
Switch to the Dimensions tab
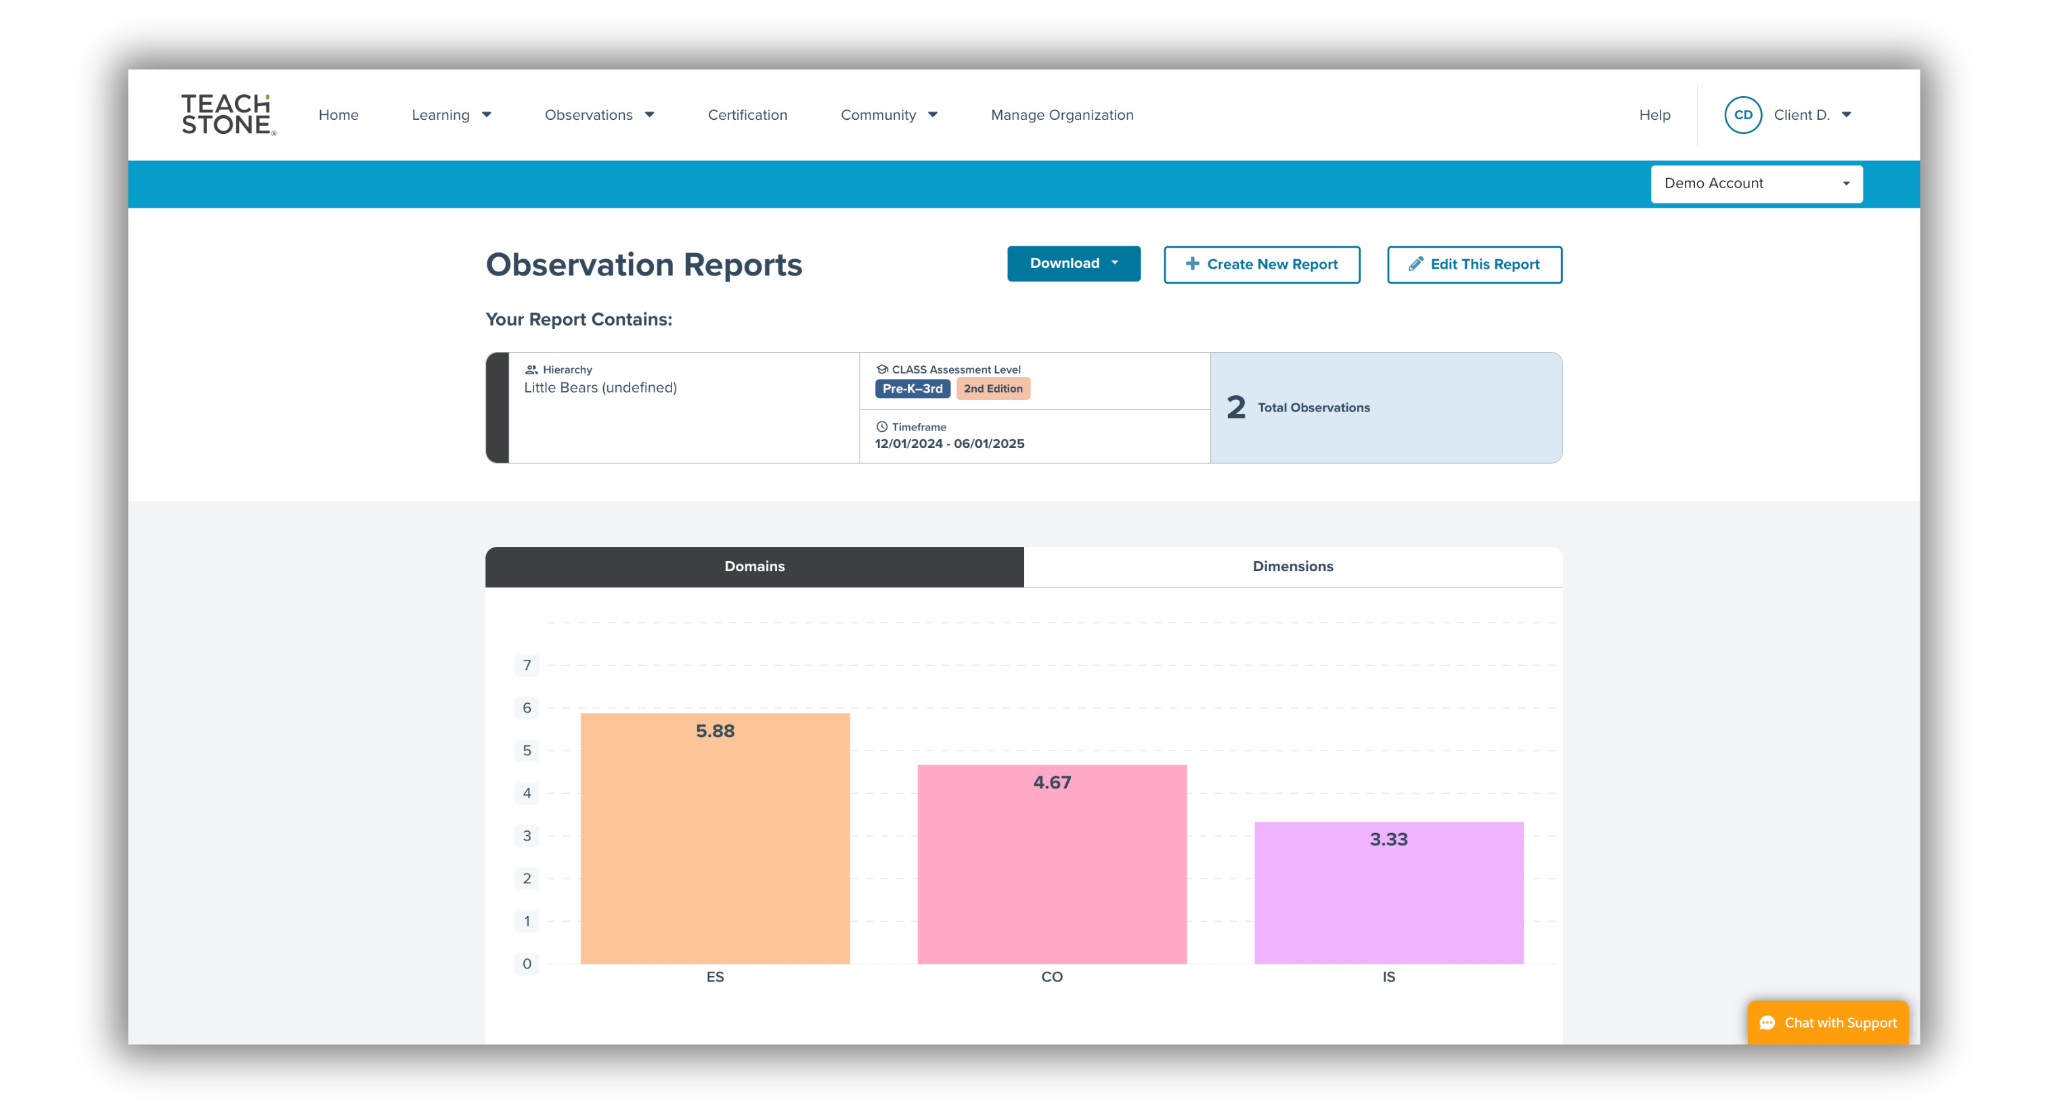1292,566
